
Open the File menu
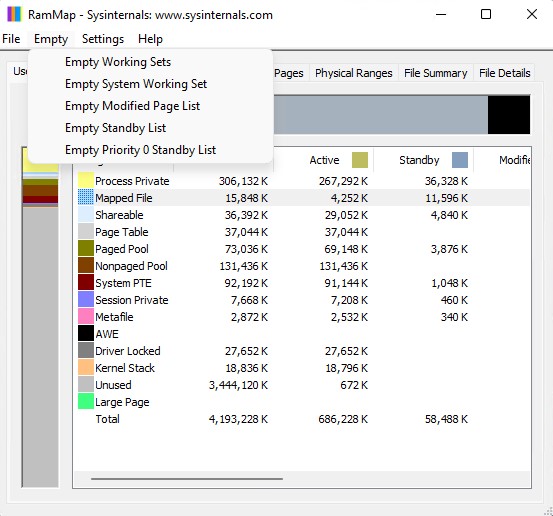tap(11, 39)
